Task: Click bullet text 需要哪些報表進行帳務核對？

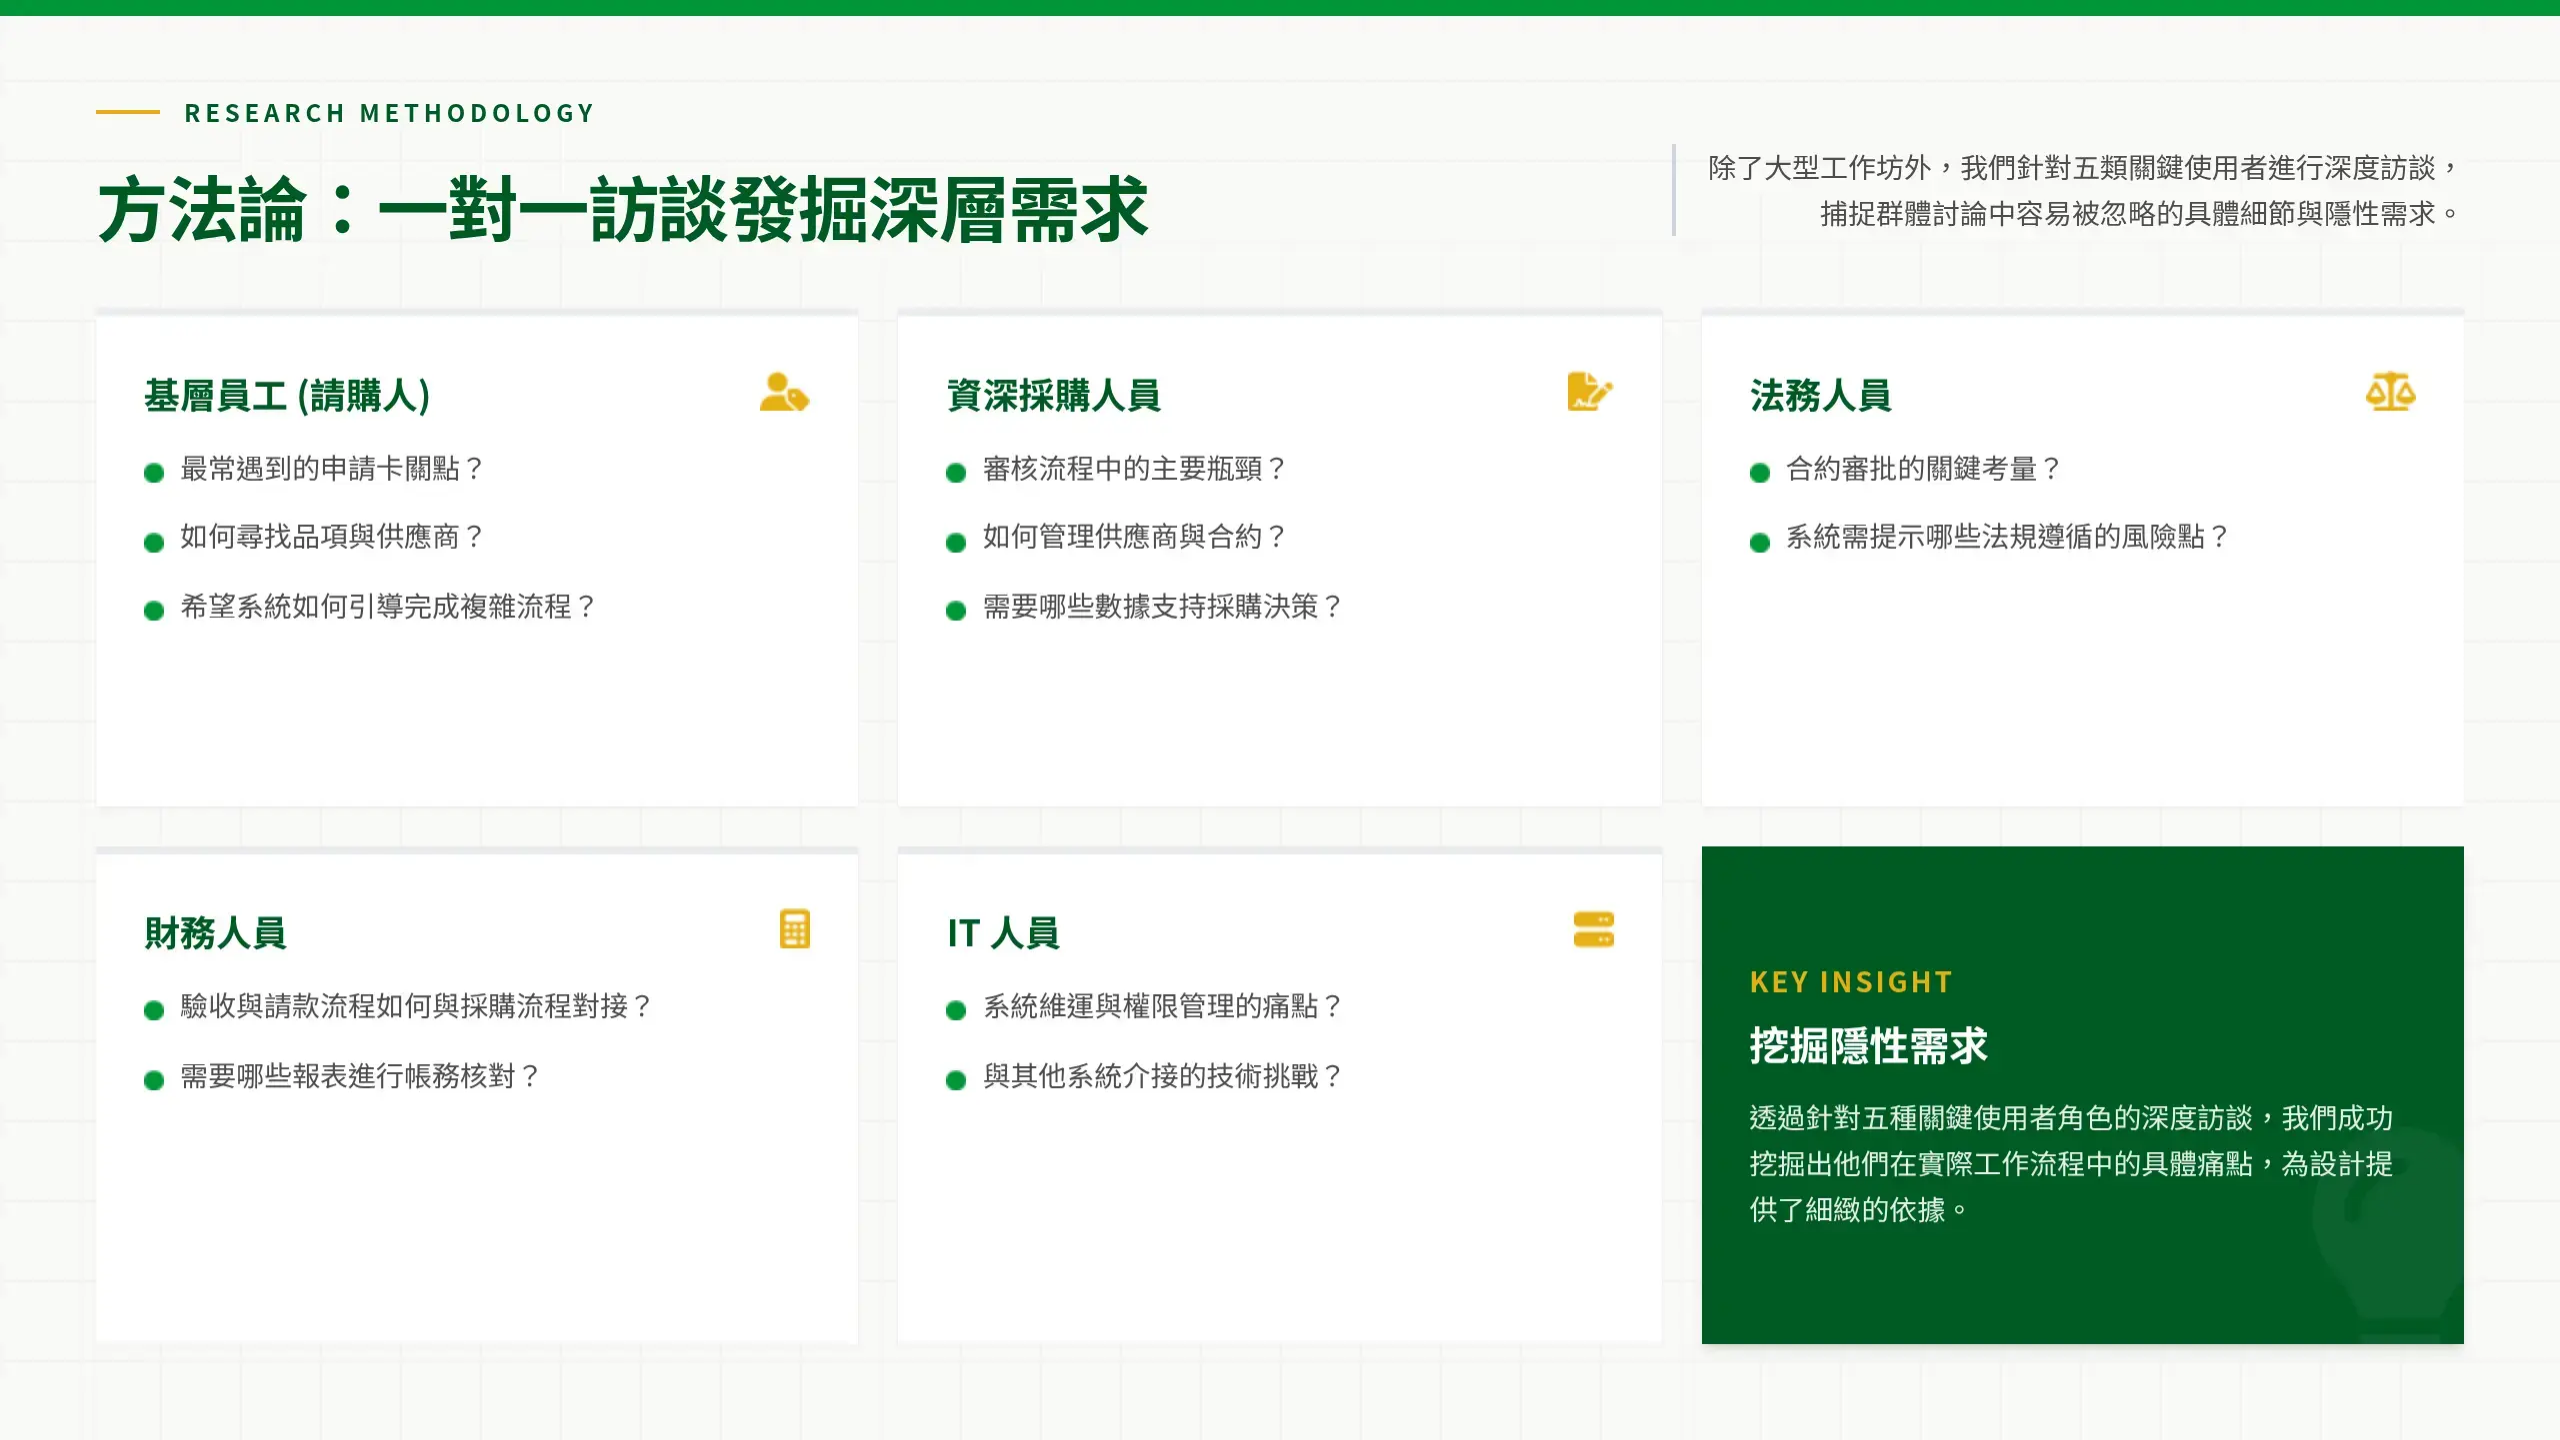Action: click(x=360, y=1077)
